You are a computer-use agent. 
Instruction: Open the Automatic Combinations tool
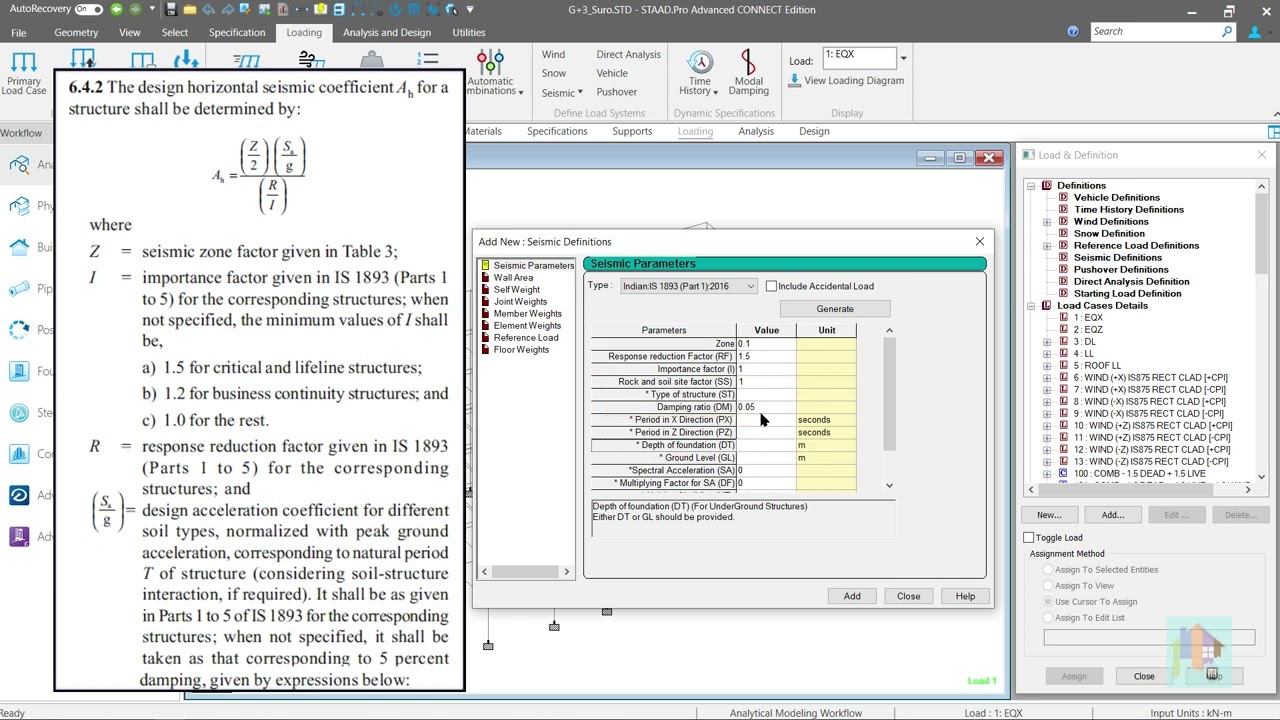[490, 74]
